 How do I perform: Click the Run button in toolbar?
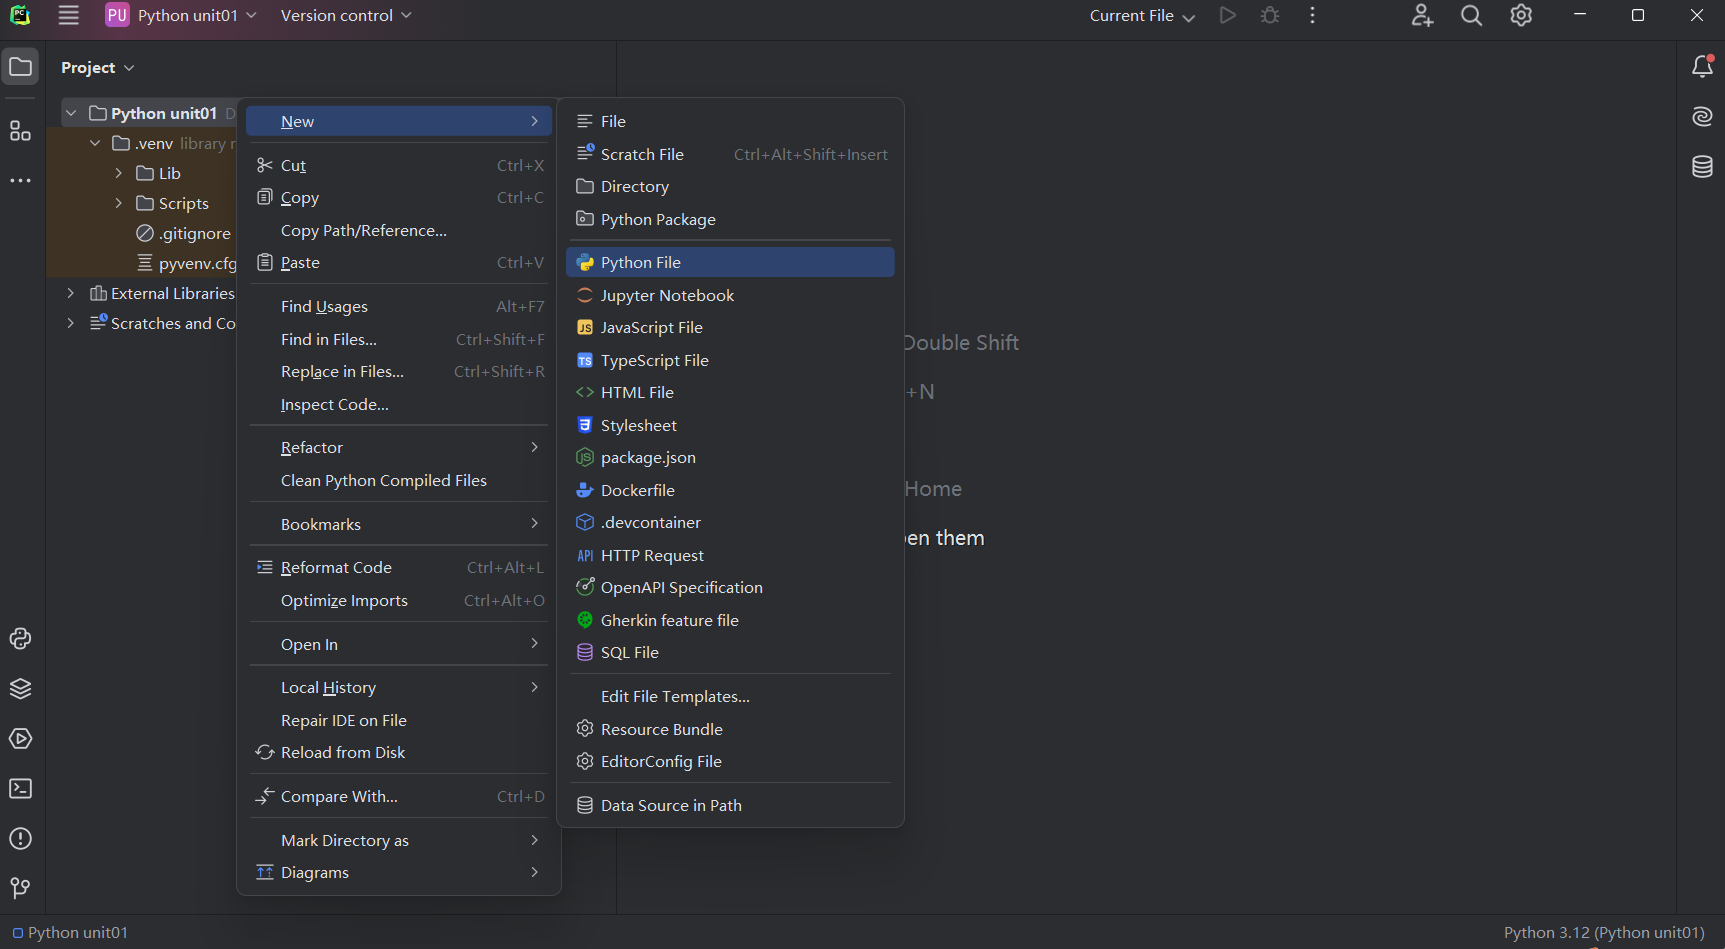[1228, 15]
